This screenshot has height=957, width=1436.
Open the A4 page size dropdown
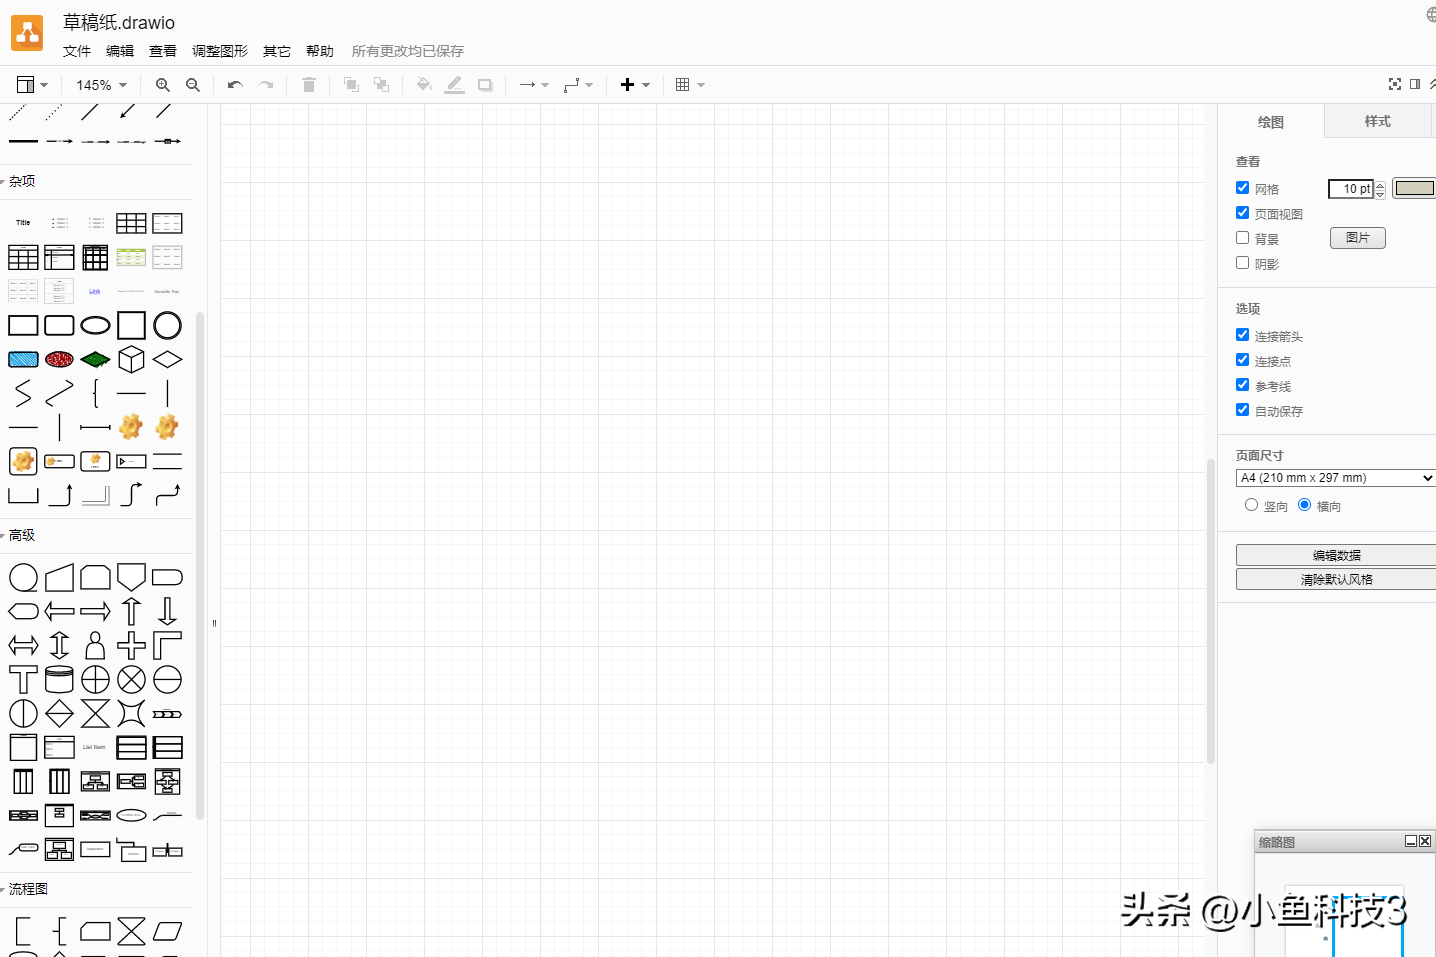1334,477
